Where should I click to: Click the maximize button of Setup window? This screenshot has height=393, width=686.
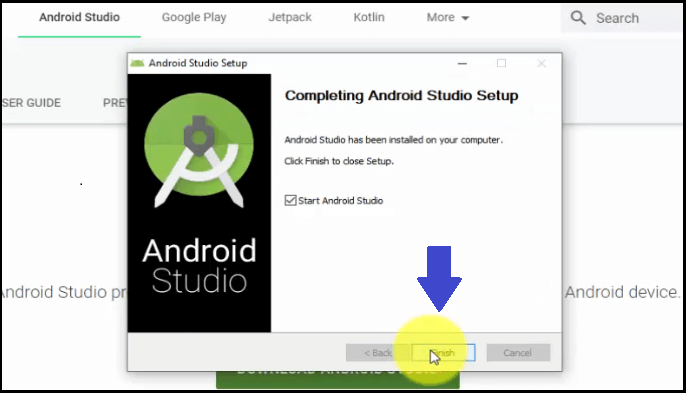click(501, 63)
